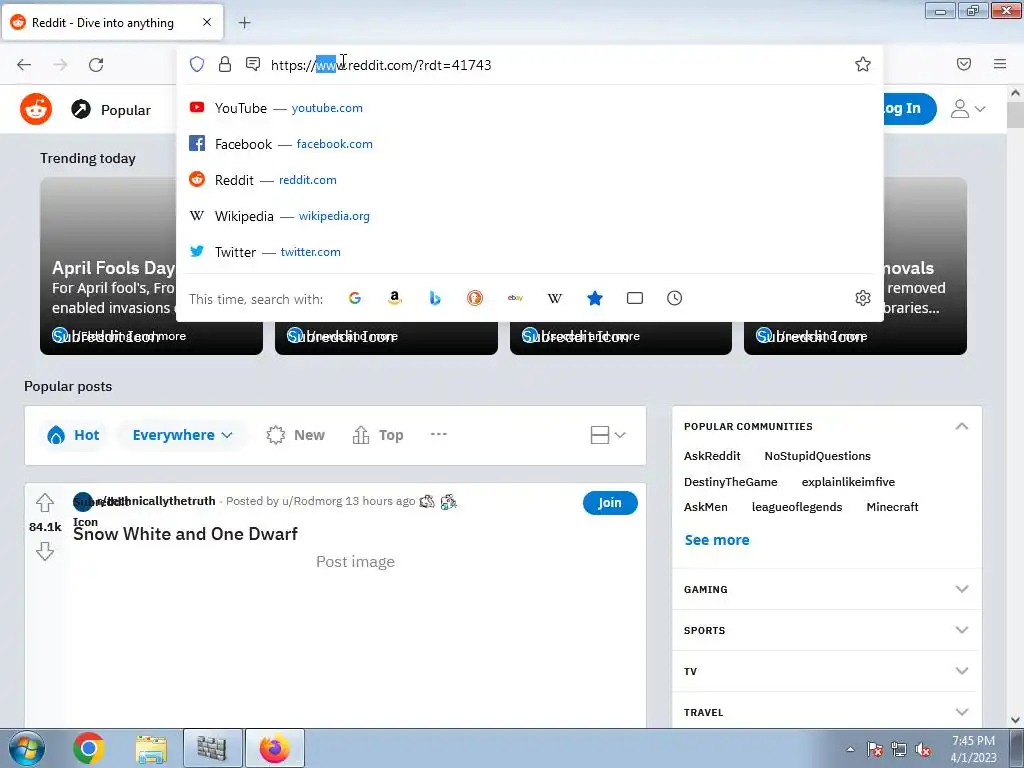Open the post layout view dropdown
The height and width of the screenshot is (768, 1024).
[x=608, y=435]
